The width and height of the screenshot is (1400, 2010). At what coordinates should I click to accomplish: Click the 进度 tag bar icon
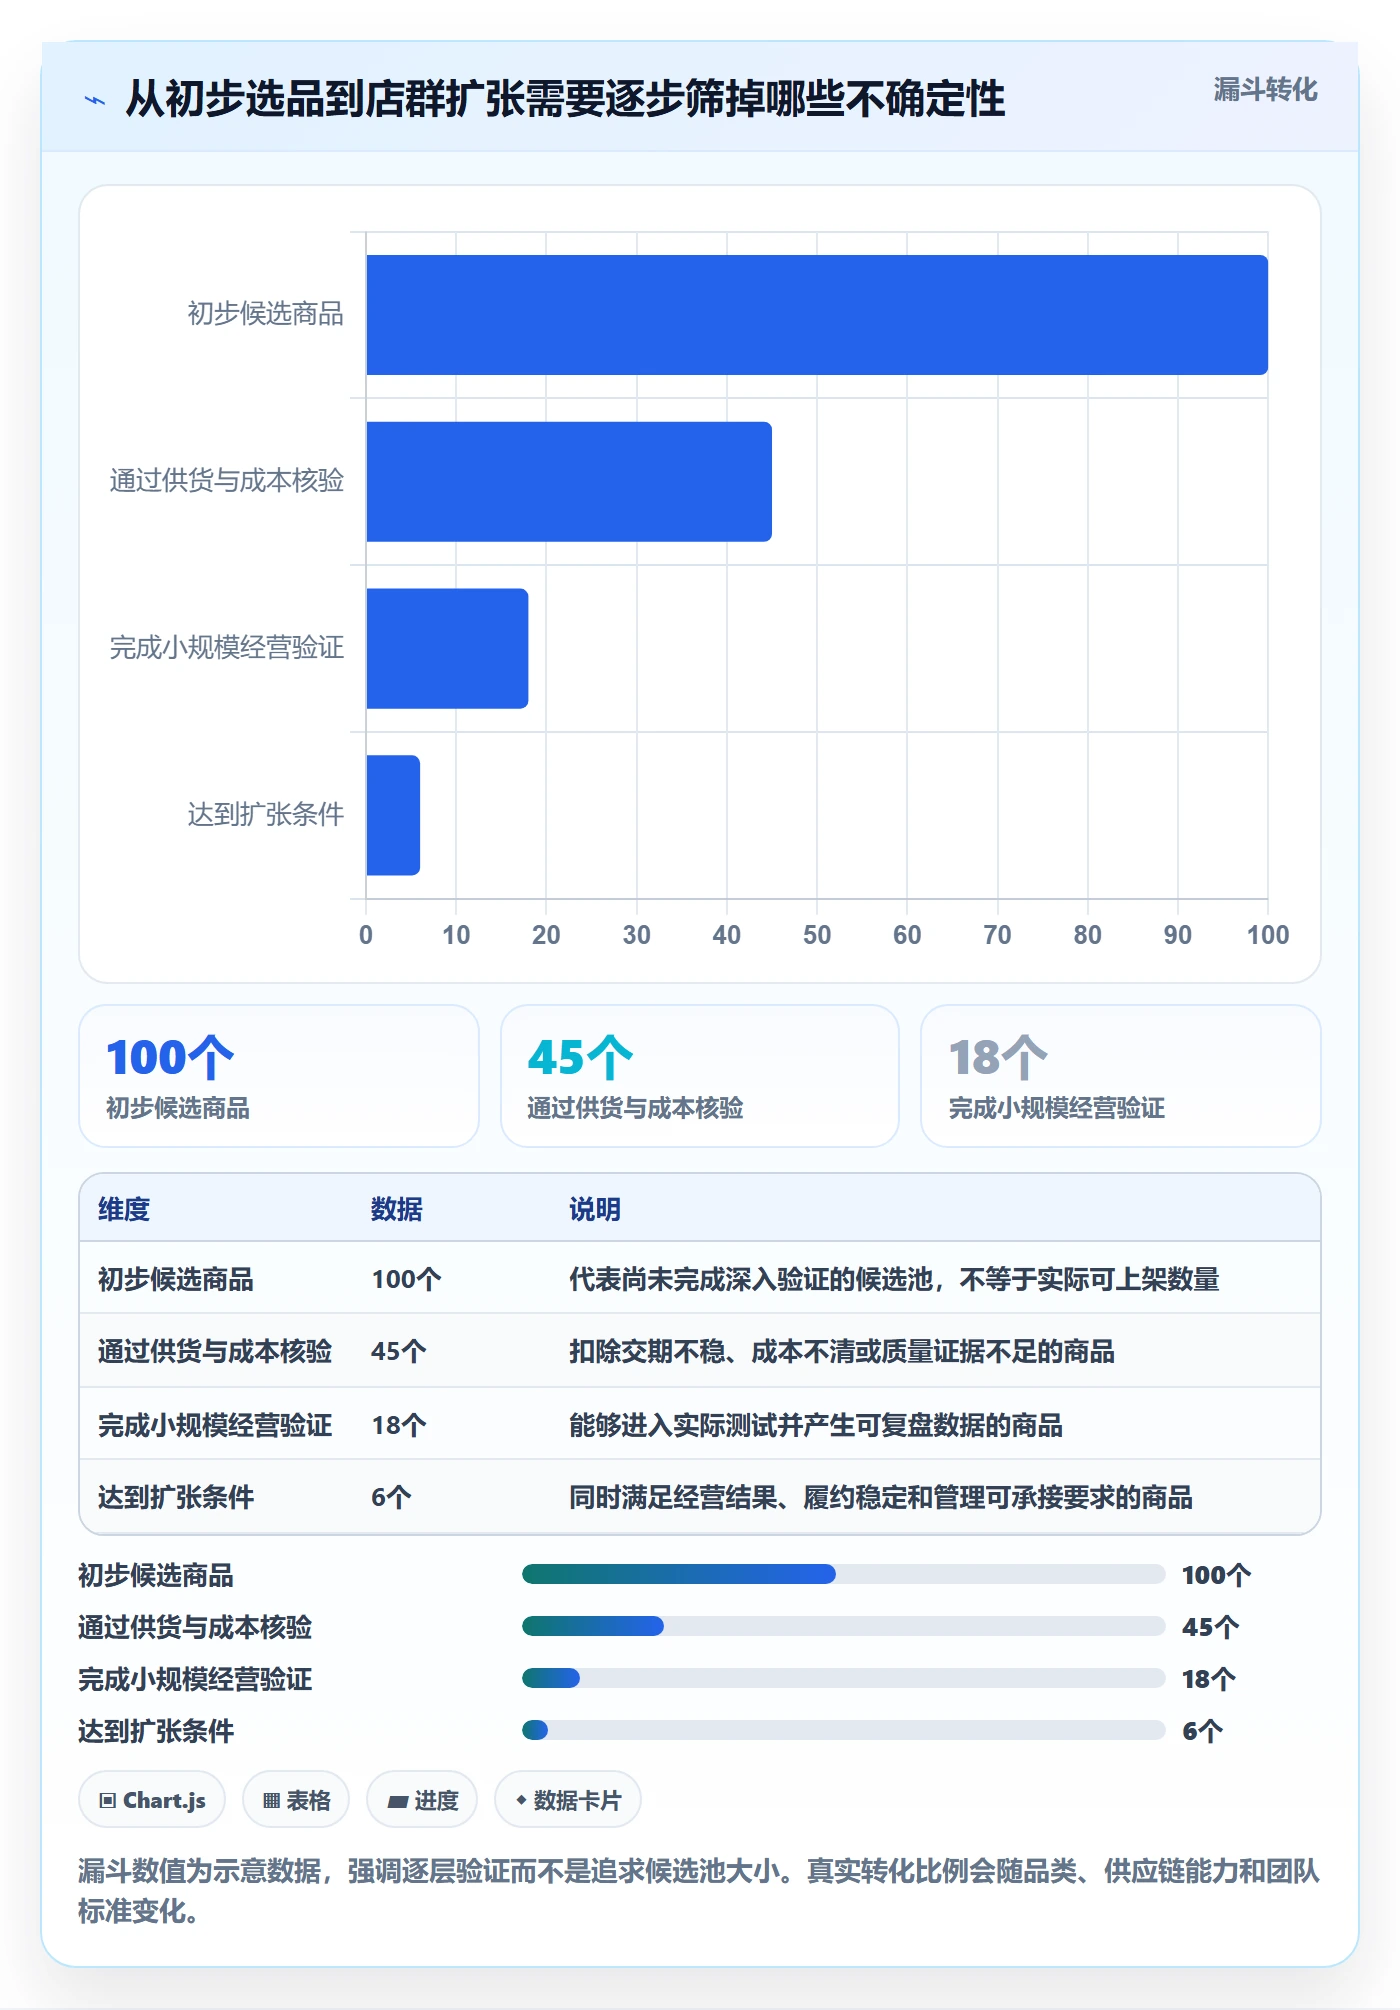[x=398, y=1801]
